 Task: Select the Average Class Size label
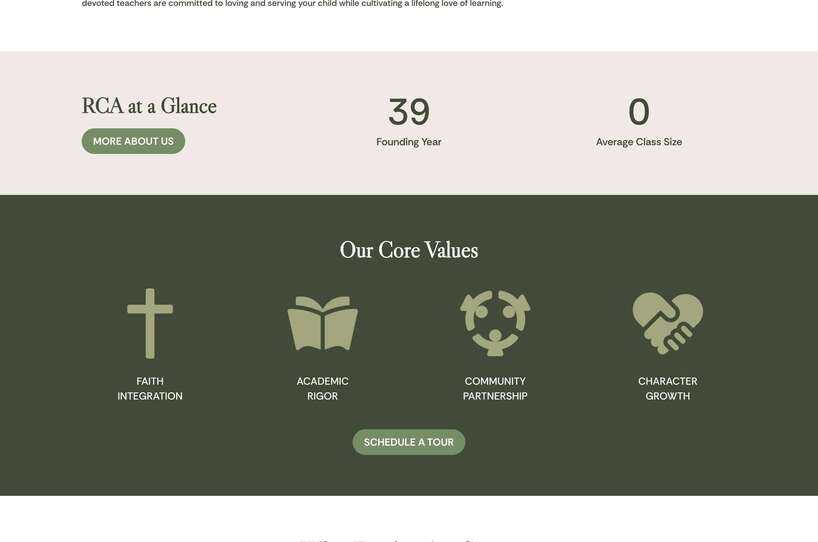pos(639,142)
